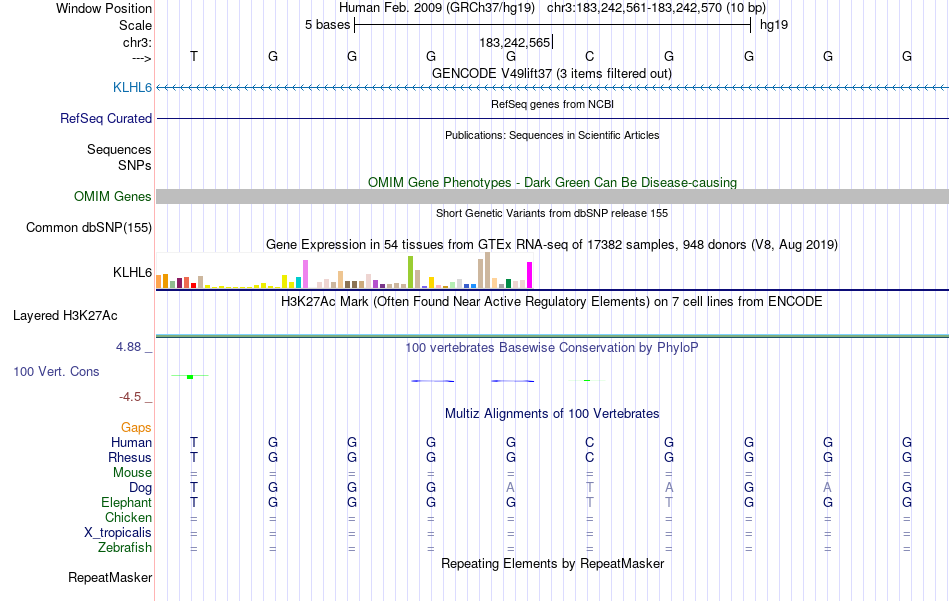Click the tall yellow-green GTEx expression bar
This screenshot has width=950, height=601.
click(410, 272)
